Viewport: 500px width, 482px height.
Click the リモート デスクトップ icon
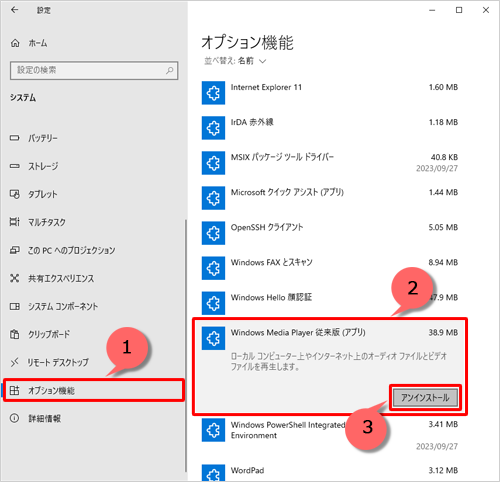(14, 362)
